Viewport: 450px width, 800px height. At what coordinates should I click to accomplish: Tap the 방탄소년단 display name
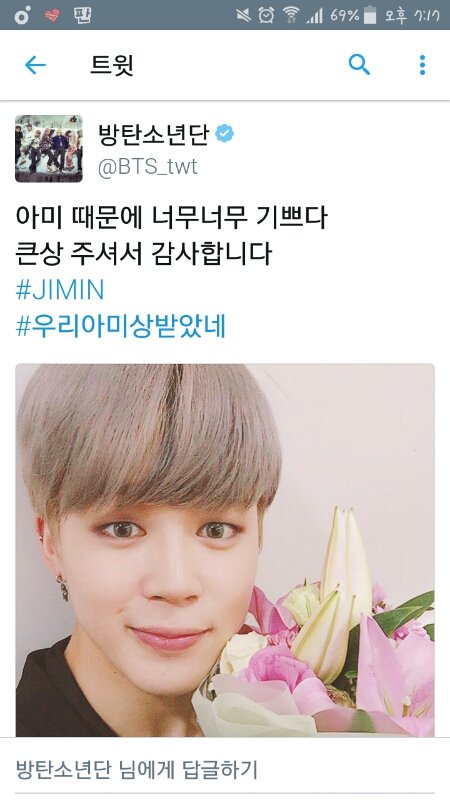[154, 135]
